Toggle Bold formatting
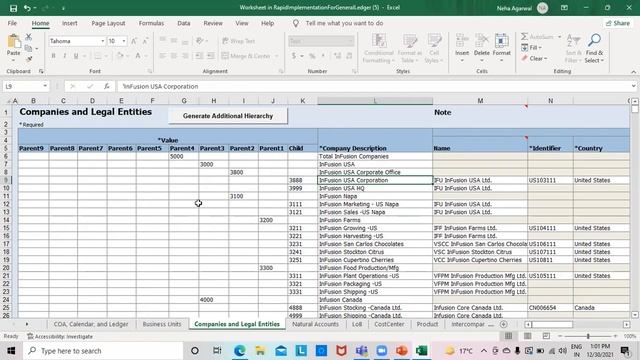The height and width of the screenshot is (360, 640). point(53,56)
